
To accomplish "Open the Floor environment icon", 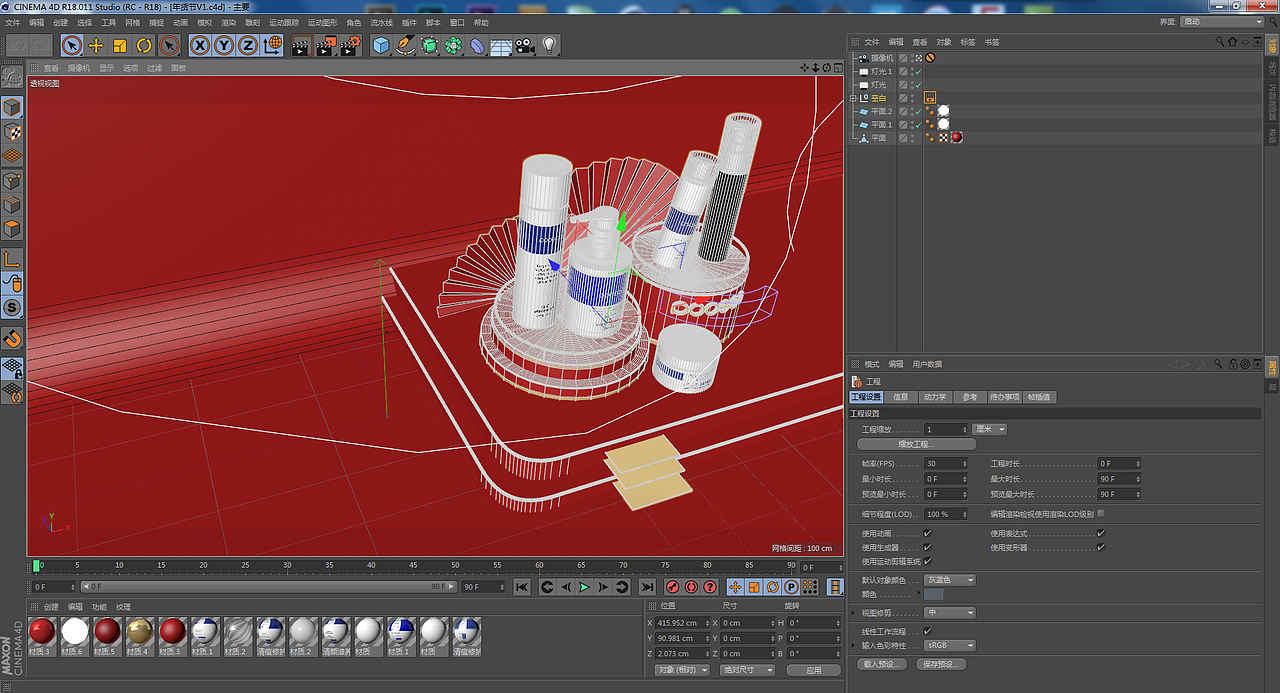I will (x=501, y=45).
